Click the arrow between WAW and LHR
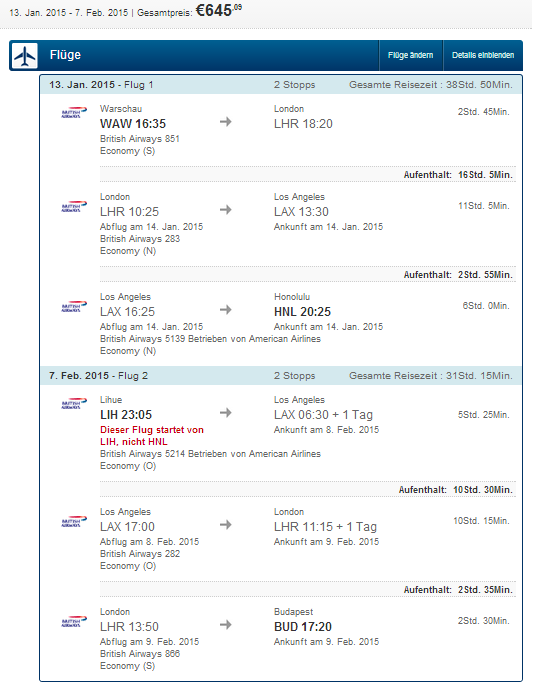 tap(226, 122)
